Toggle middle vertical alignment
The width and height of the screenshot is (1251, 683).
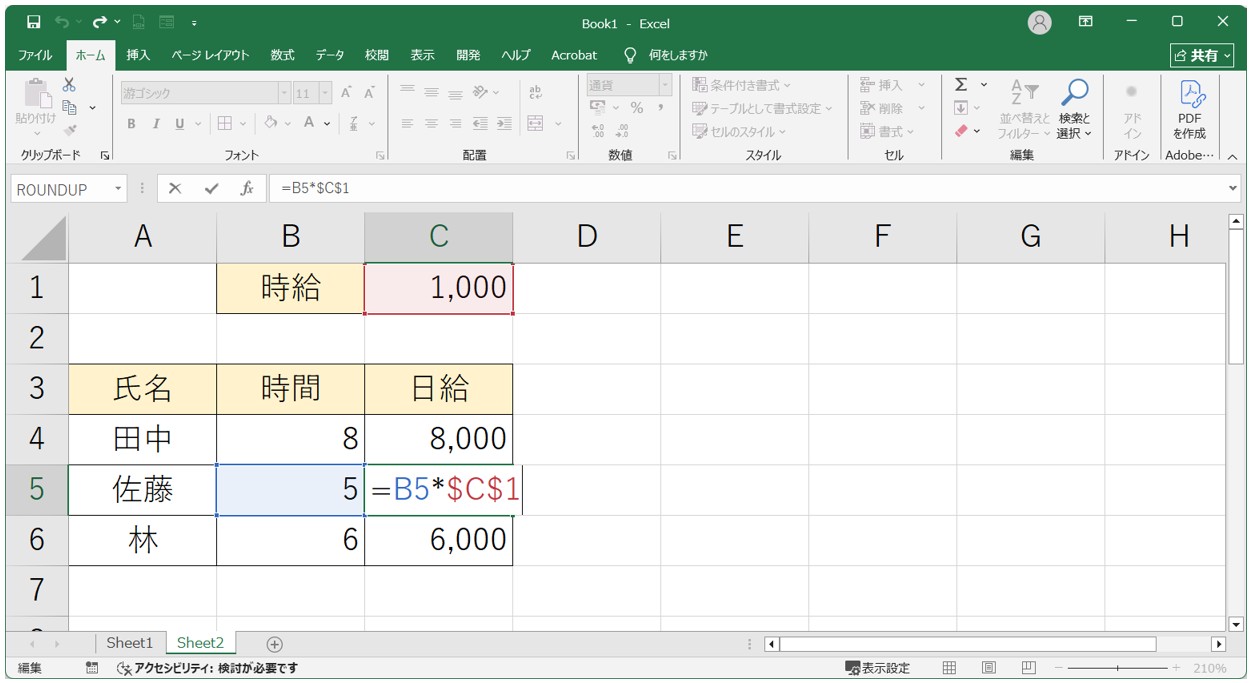click(431, 92)
